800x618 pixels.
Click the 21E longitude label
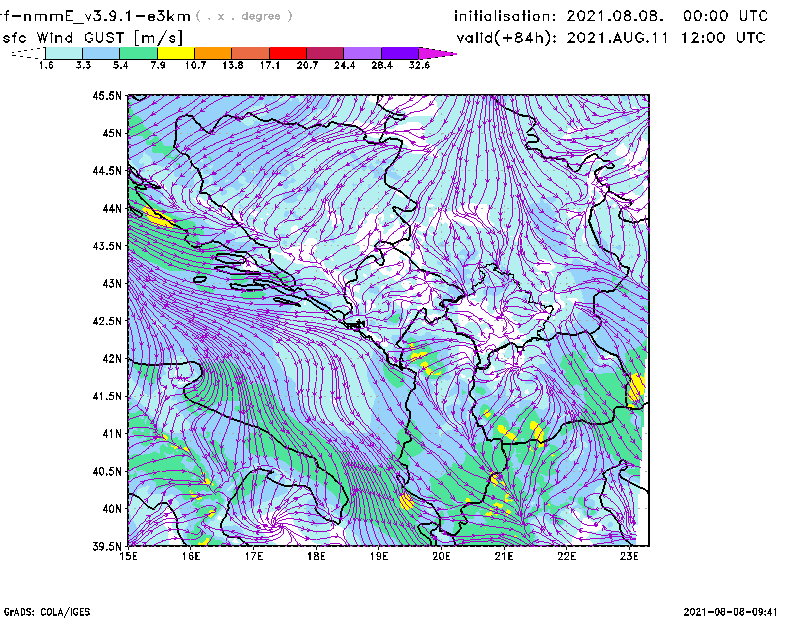504,557
